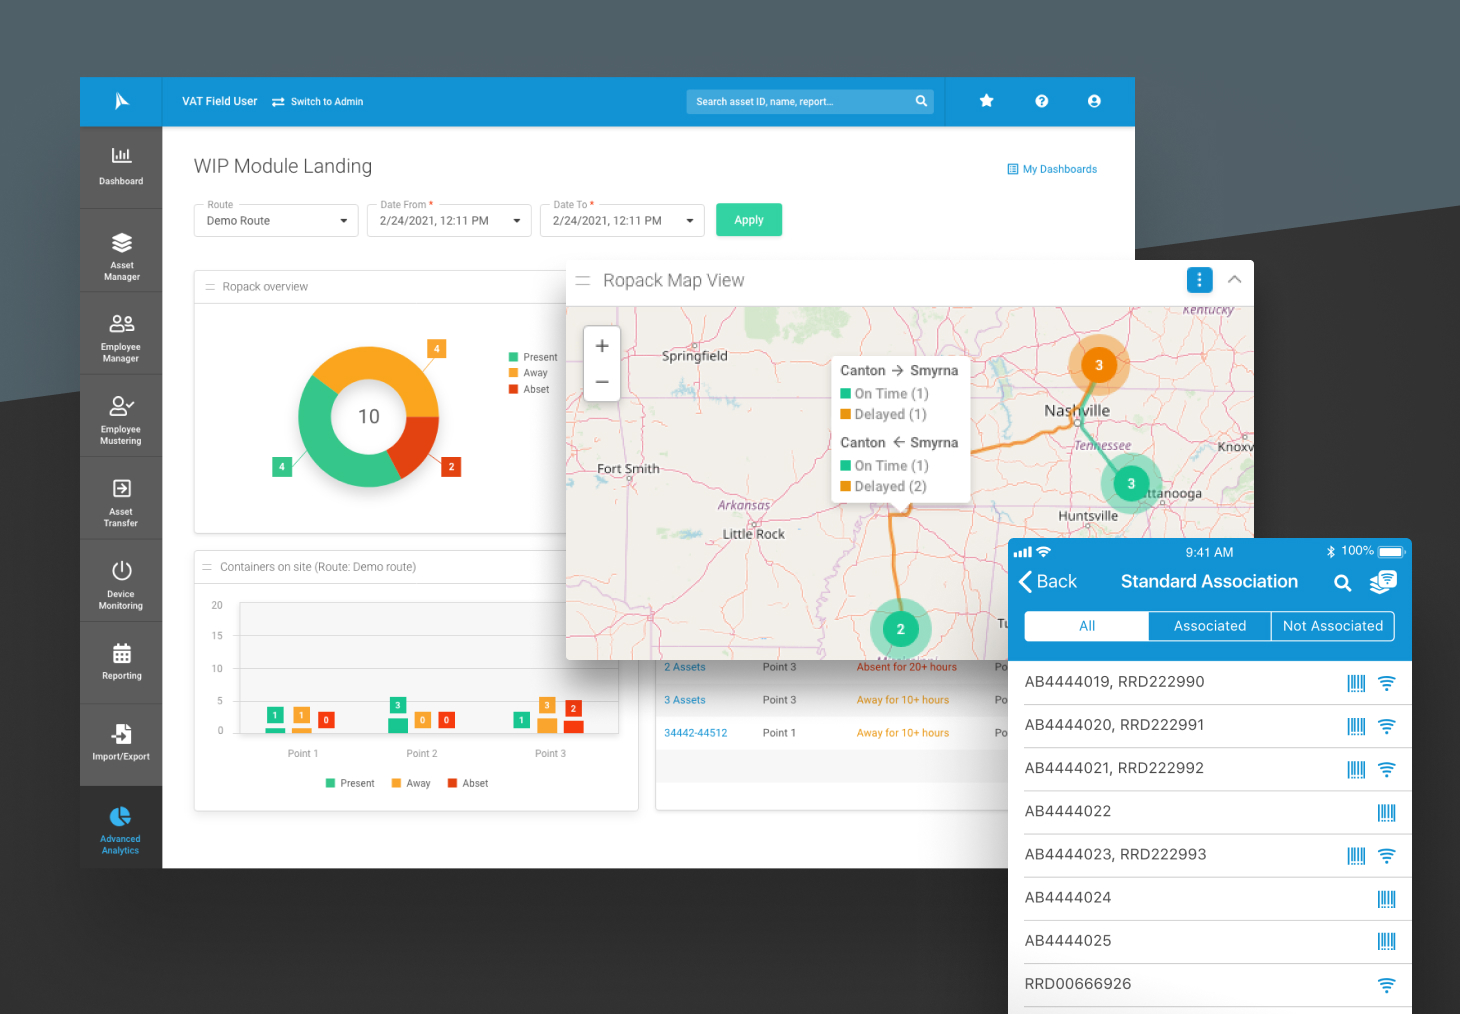
Task: Open the My Dashboards link
Action: point(1052,169)
